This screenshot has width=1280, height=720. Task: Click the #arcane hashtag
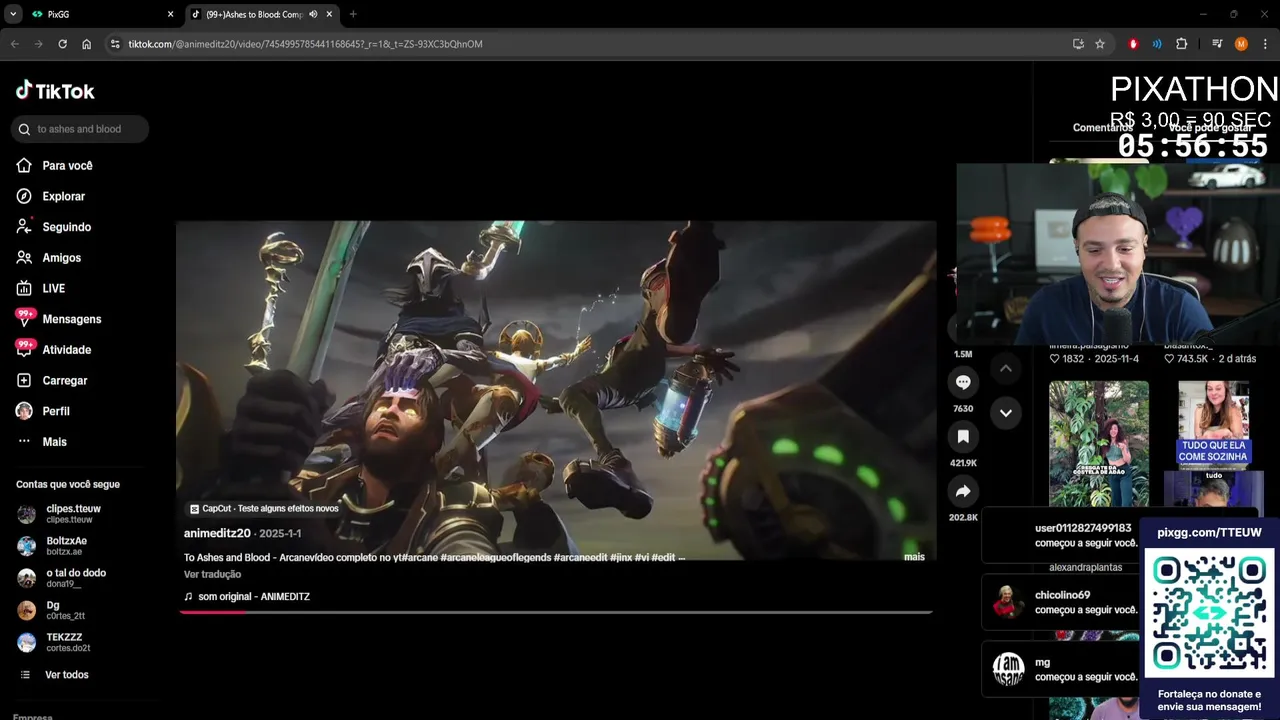(x=422, y=558)
